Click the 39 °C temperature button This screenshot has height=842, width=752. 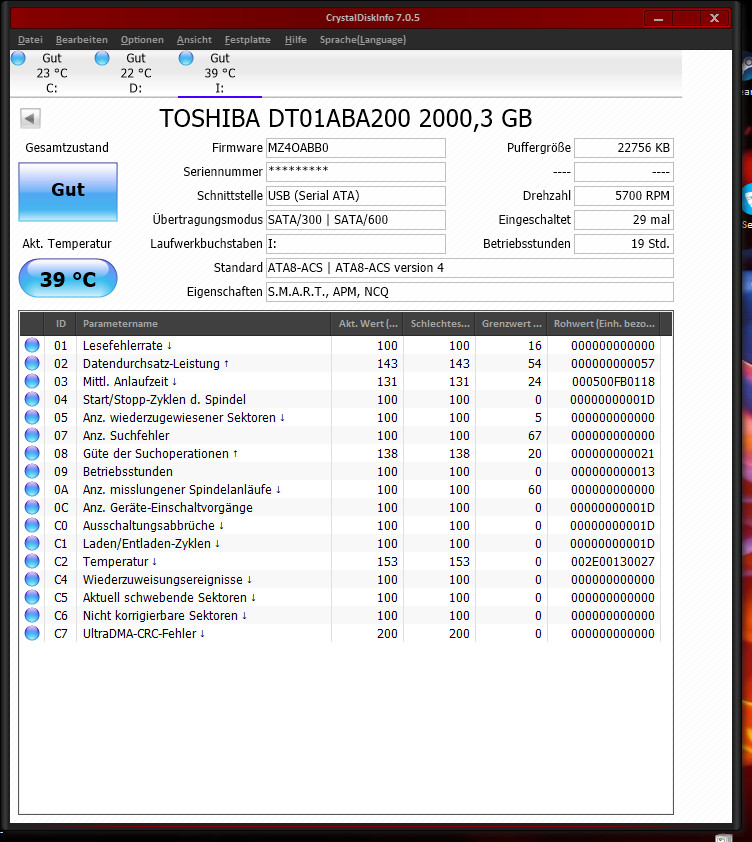68,278
